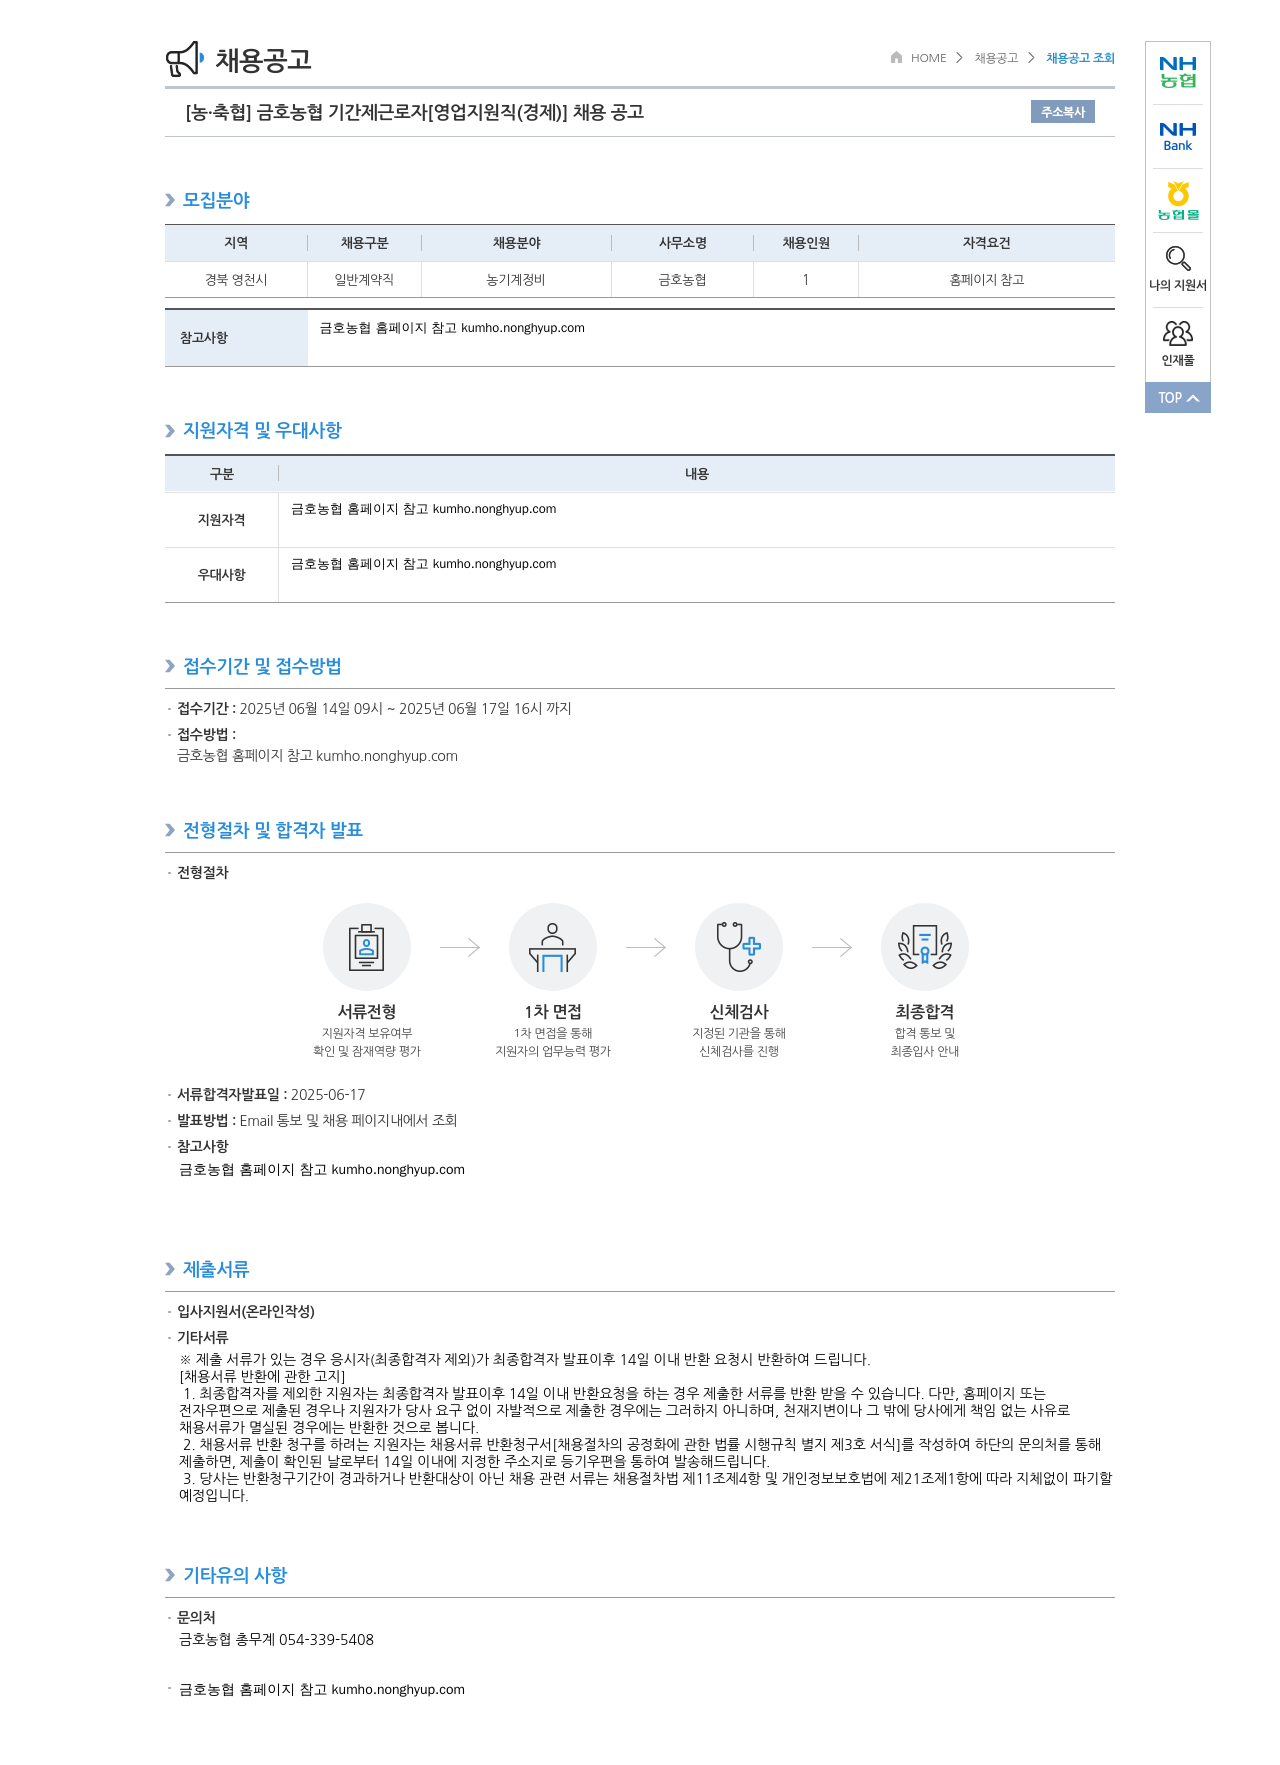Click the 접수기간 date range text
The width and height of the screenshot is (1280, 1765).
[x=405, y=708]
